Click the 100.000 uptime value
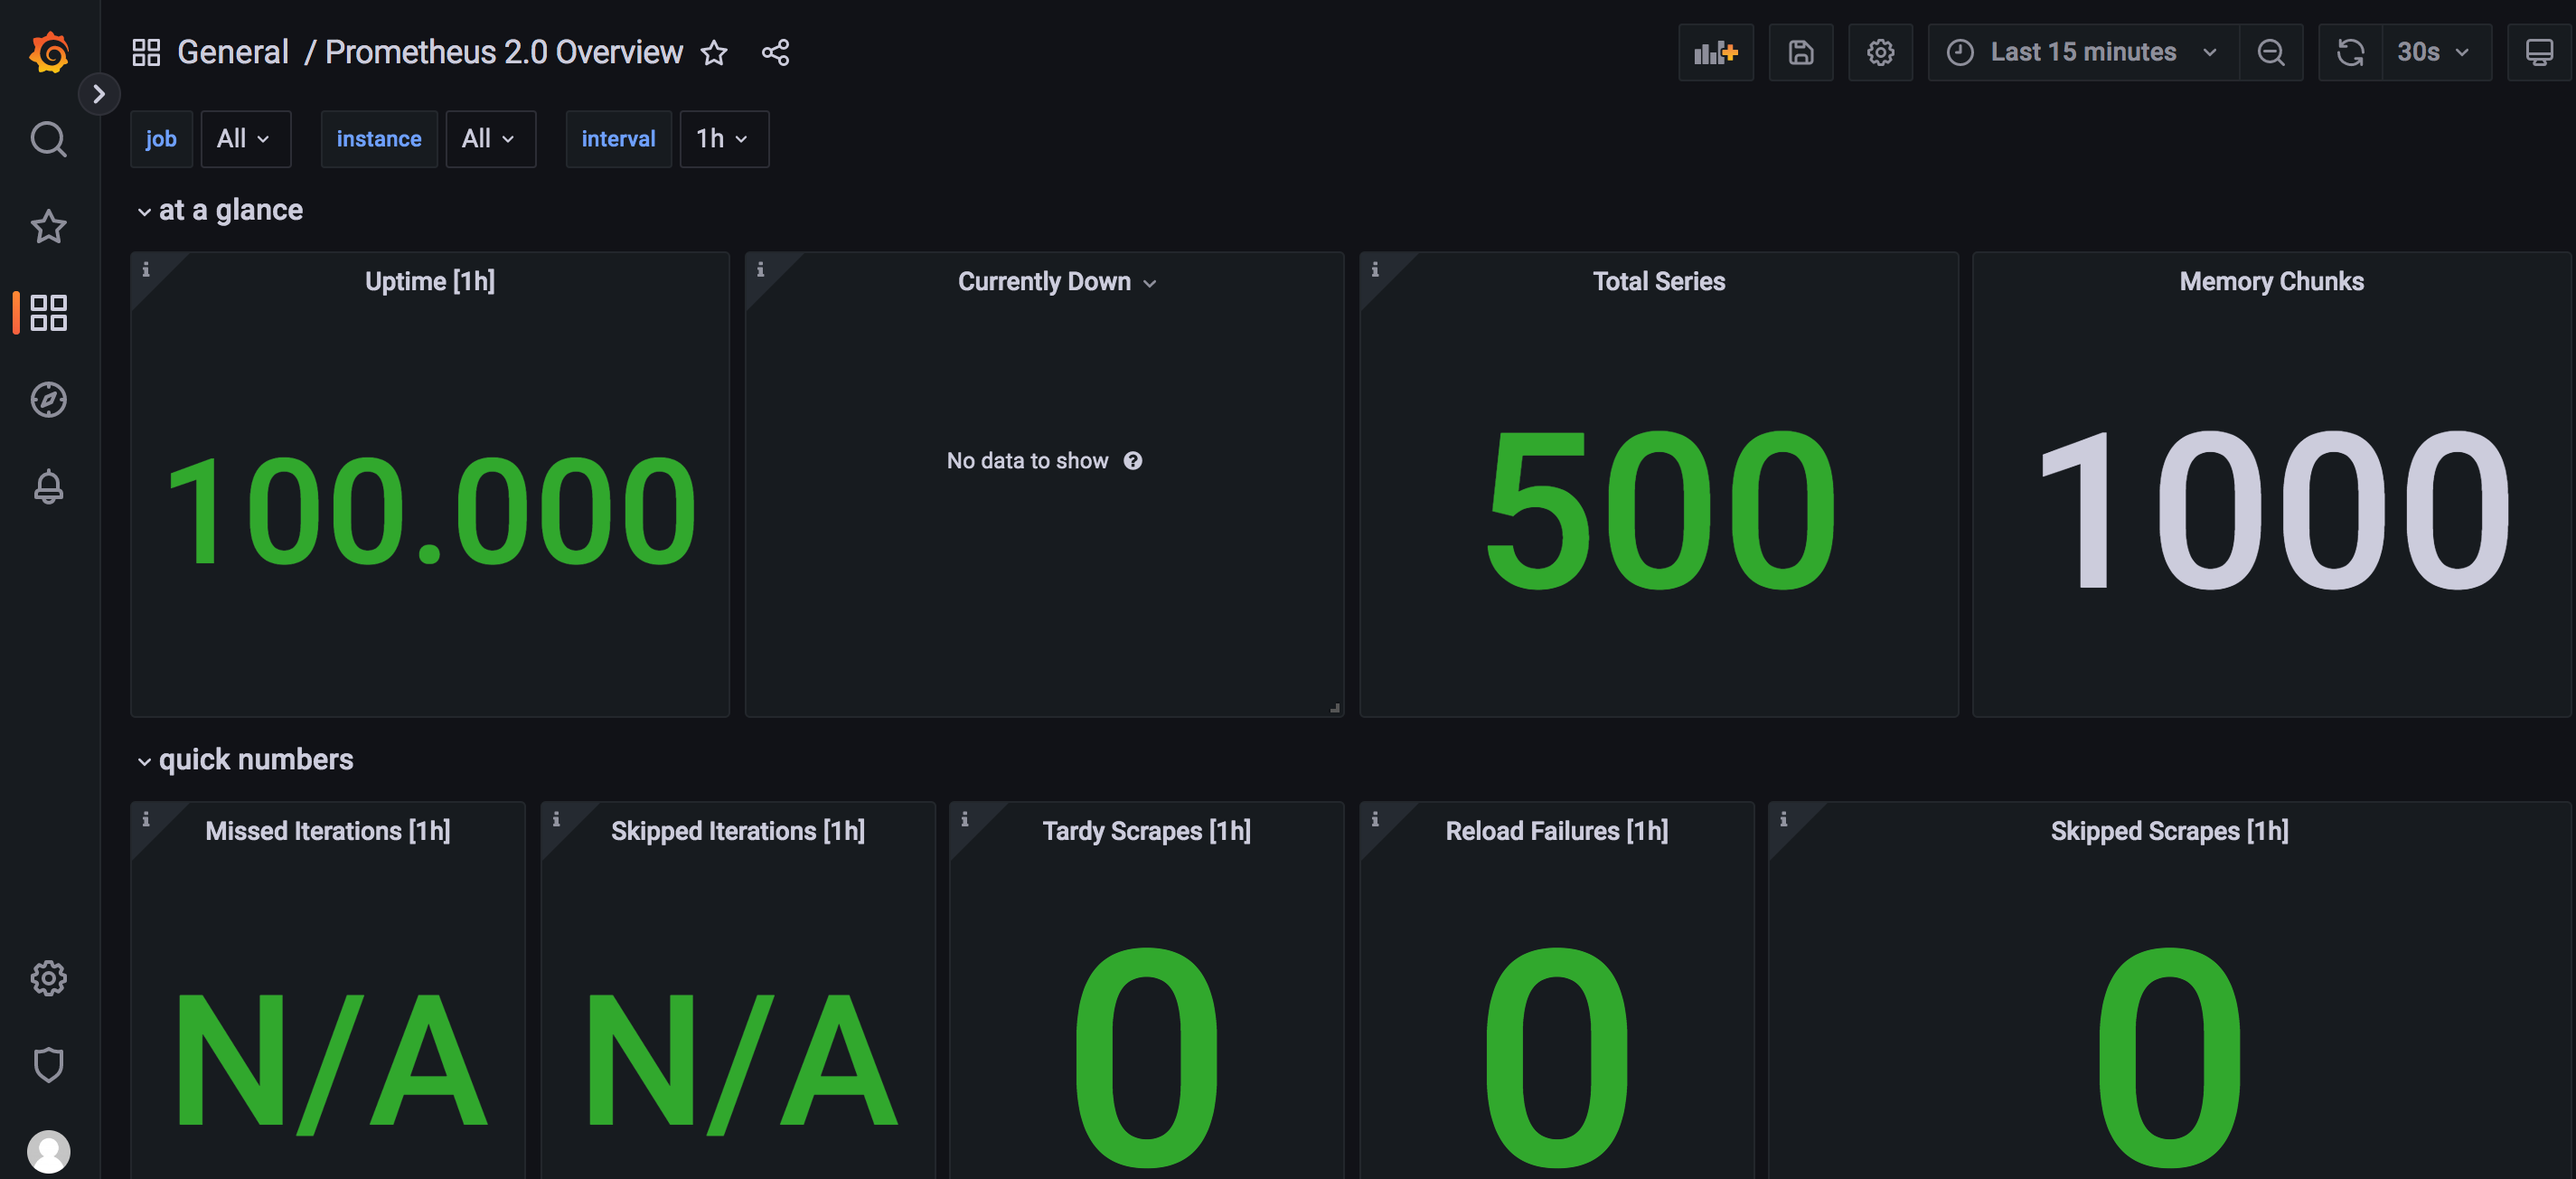2576x1179 pixels. click(430, 511)
